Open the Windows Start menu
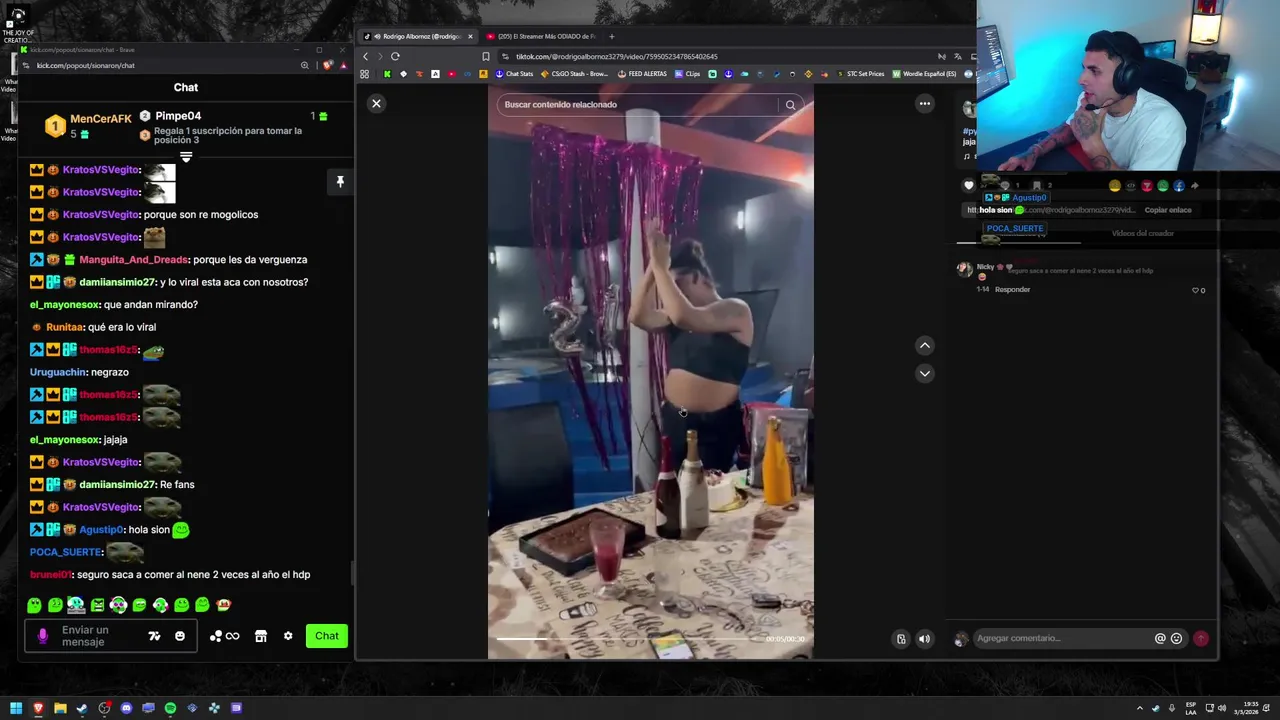Viewport: 1280px width, 720px height. tap(16, 708)
